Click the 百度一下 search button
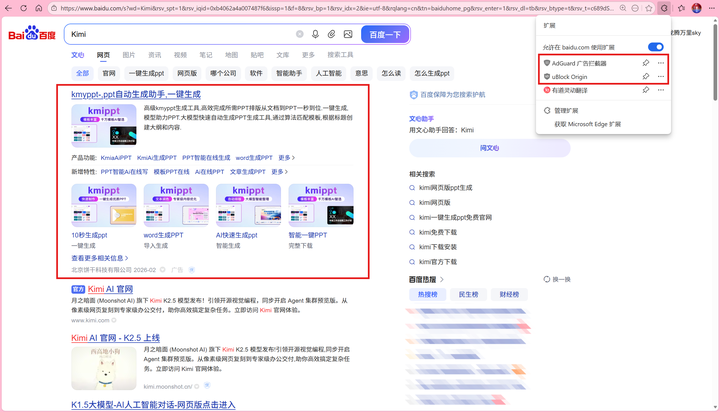The height and width of the screenshot is (412, 720). (385, 34)
